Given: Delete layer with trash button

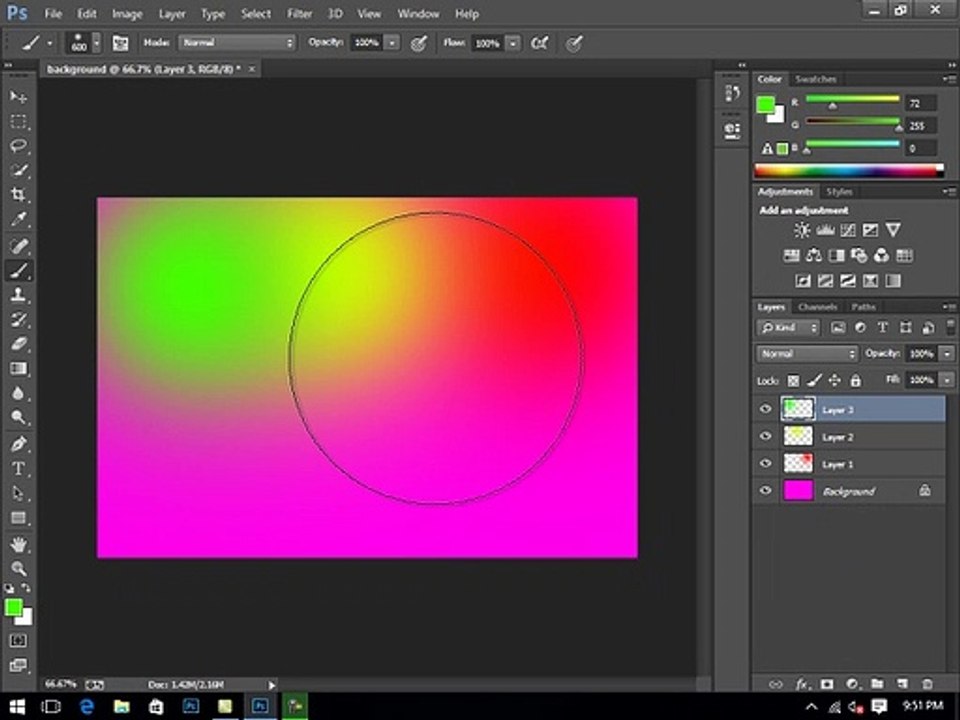Looking at the screenshot, I should coord(927,684).
